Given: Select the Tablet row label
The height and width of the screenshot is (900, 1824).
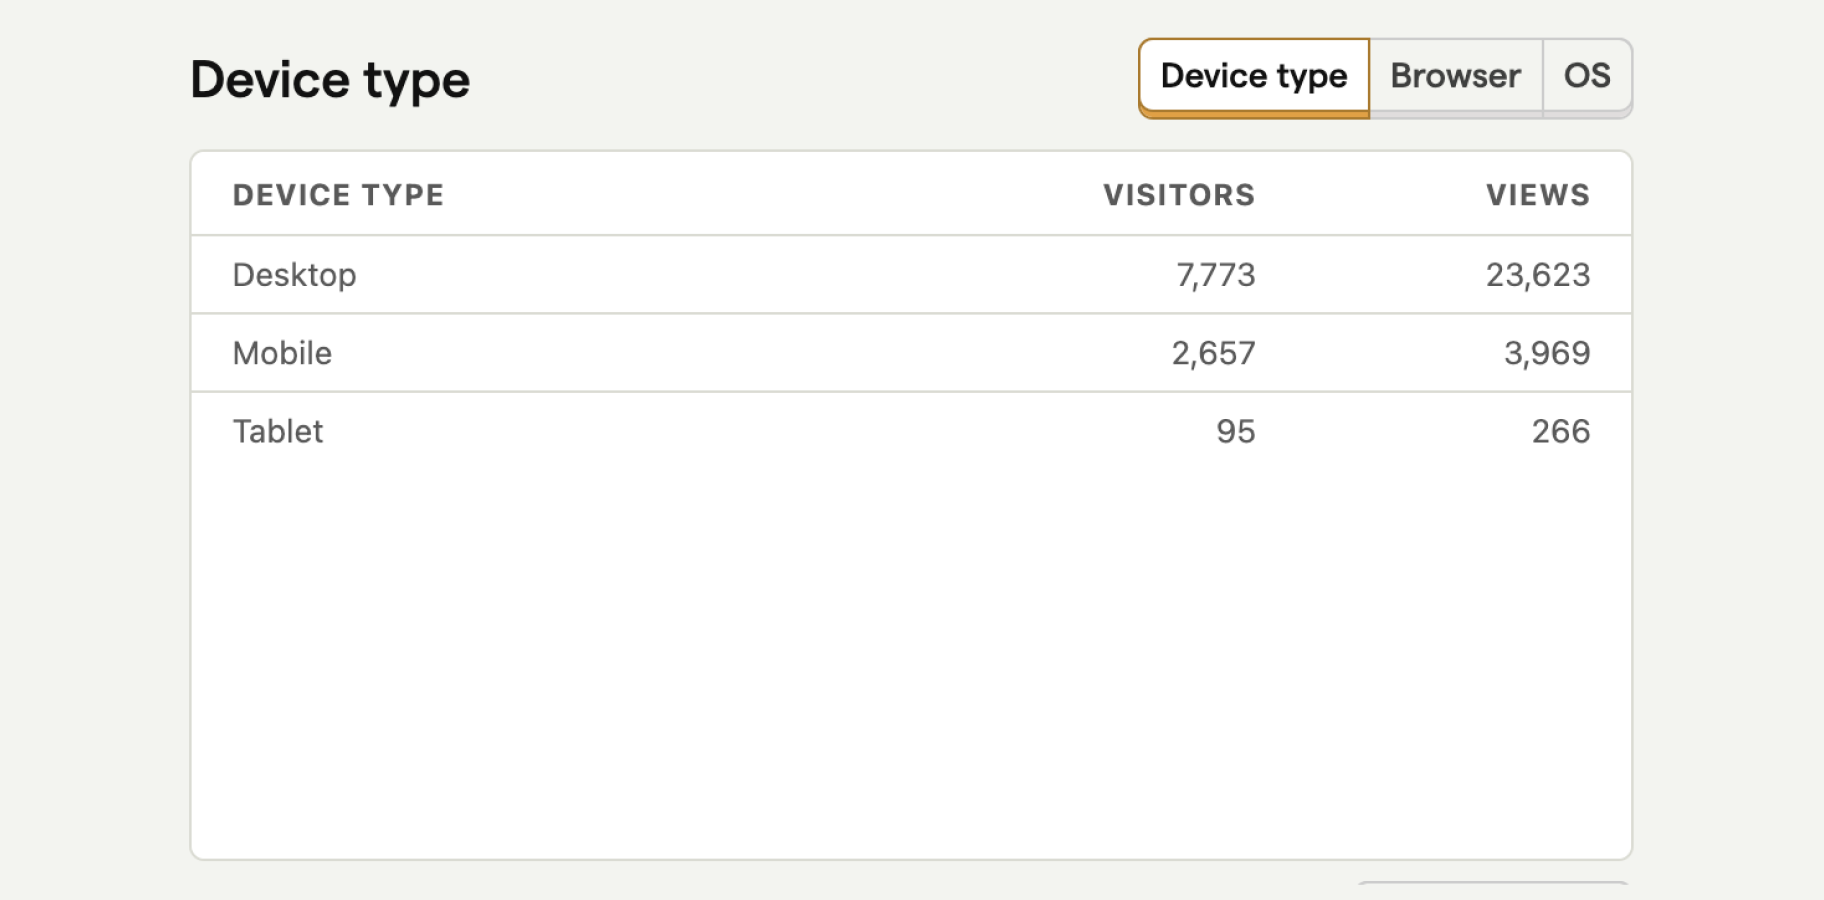Looking at the screenshot, I should click(278, 431).
